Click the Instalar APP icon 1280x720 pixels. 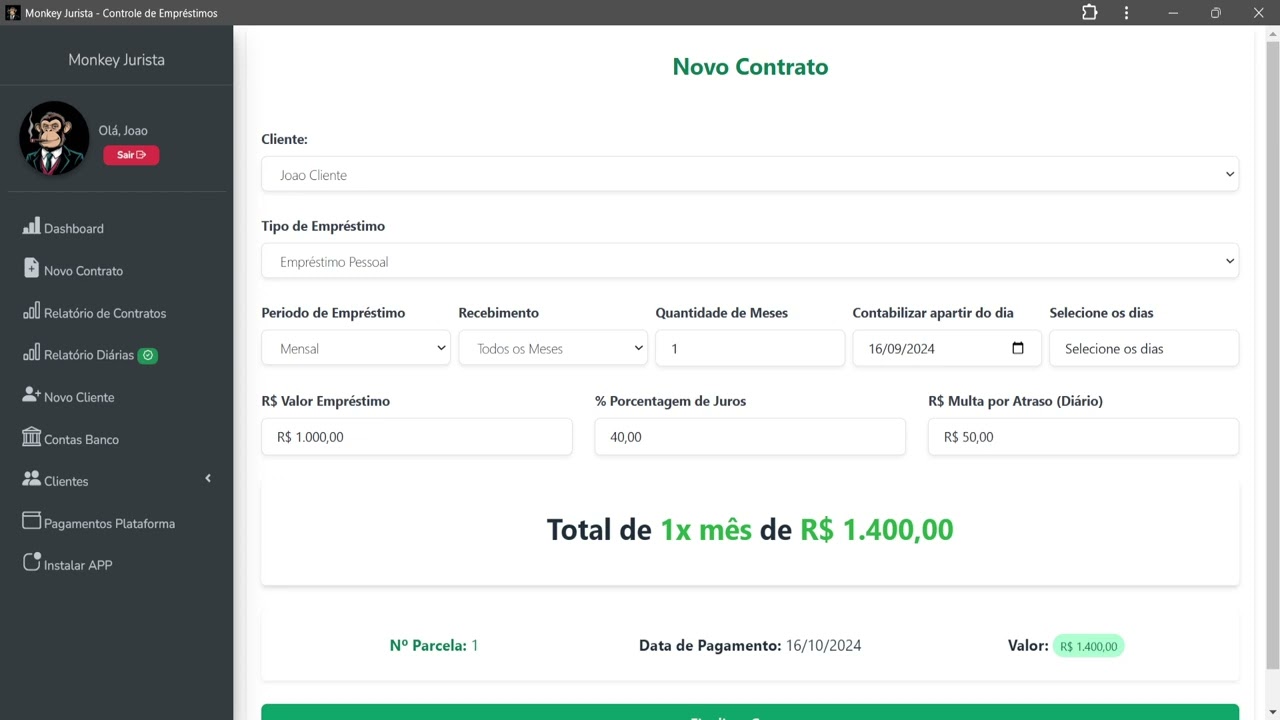tap(31, 563)
